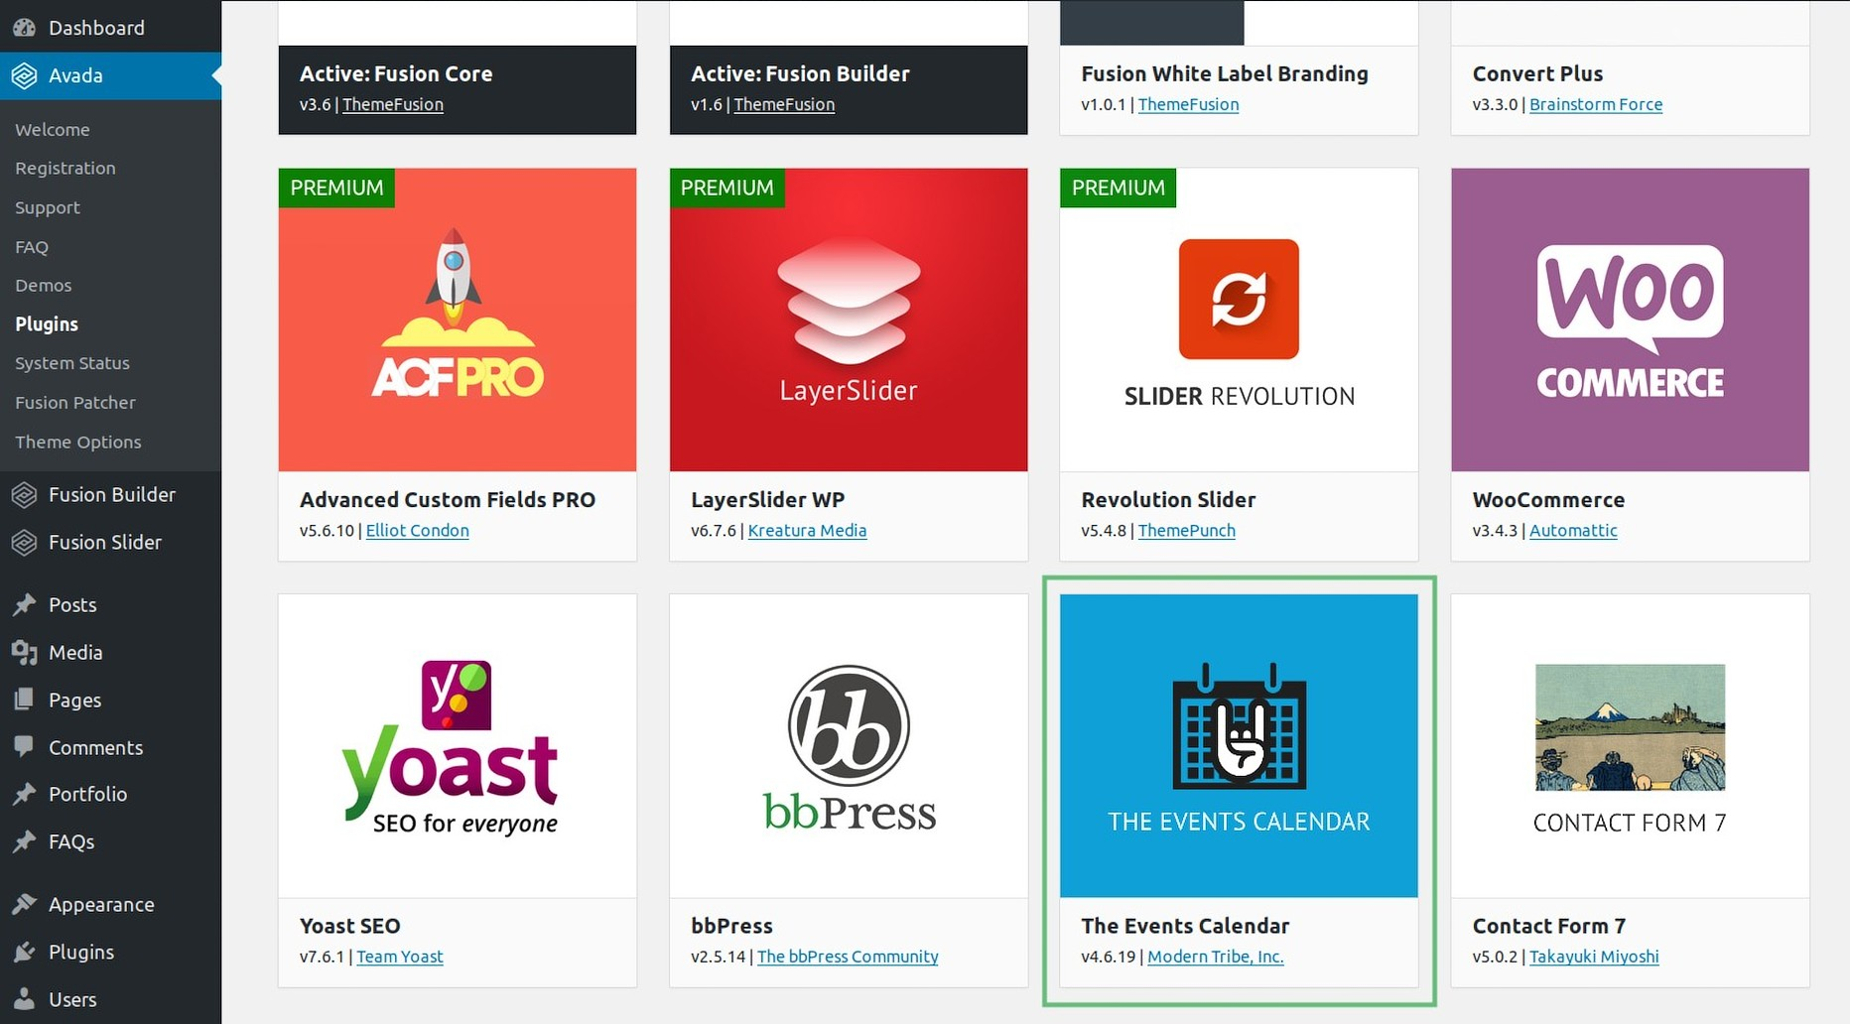Open Registration submenu item
Viewport: 1850px width, 1024px height.
click(x=65, y=168)
